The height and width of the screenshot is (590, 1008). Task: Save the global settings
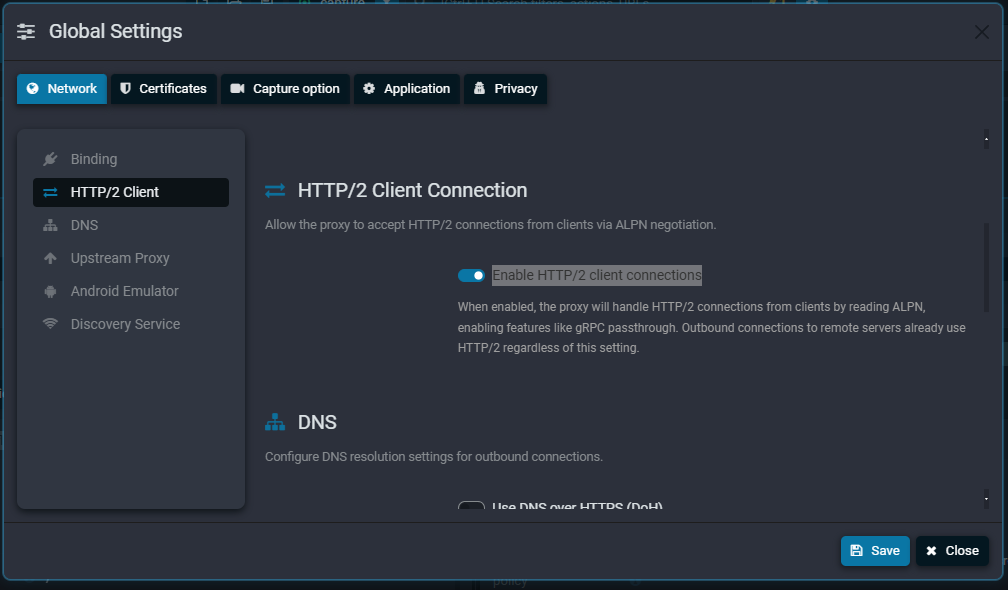click(874, 550)
